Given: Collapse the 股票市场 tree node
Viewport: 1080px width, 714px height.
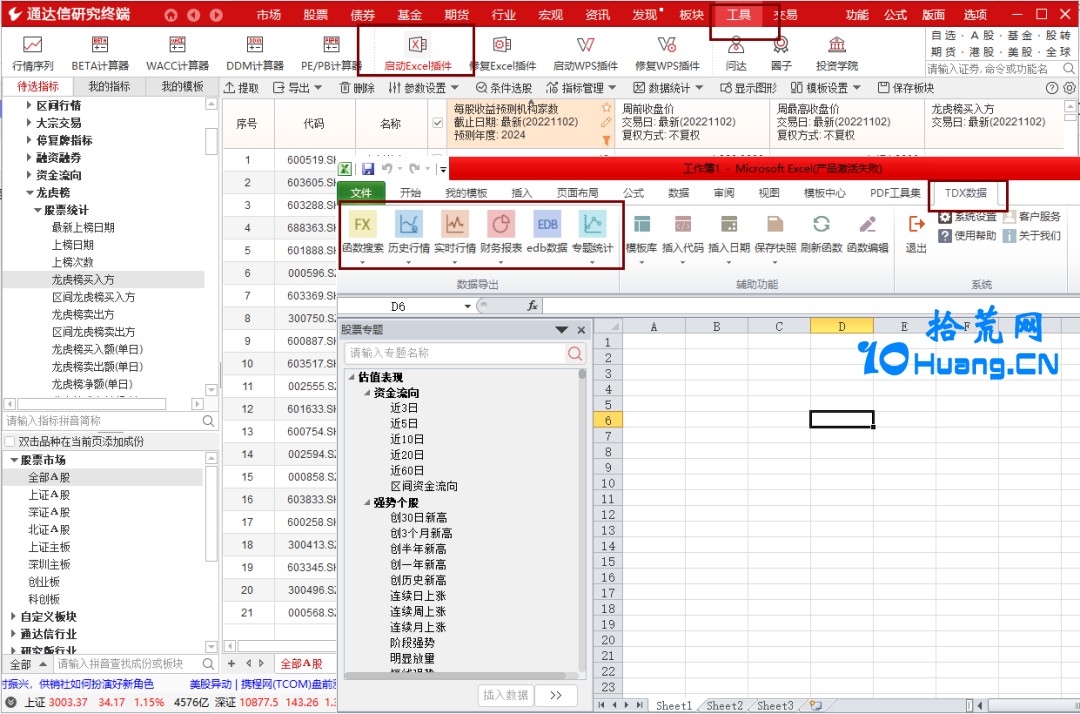Looking at the screenshot, I should [14, 460].
